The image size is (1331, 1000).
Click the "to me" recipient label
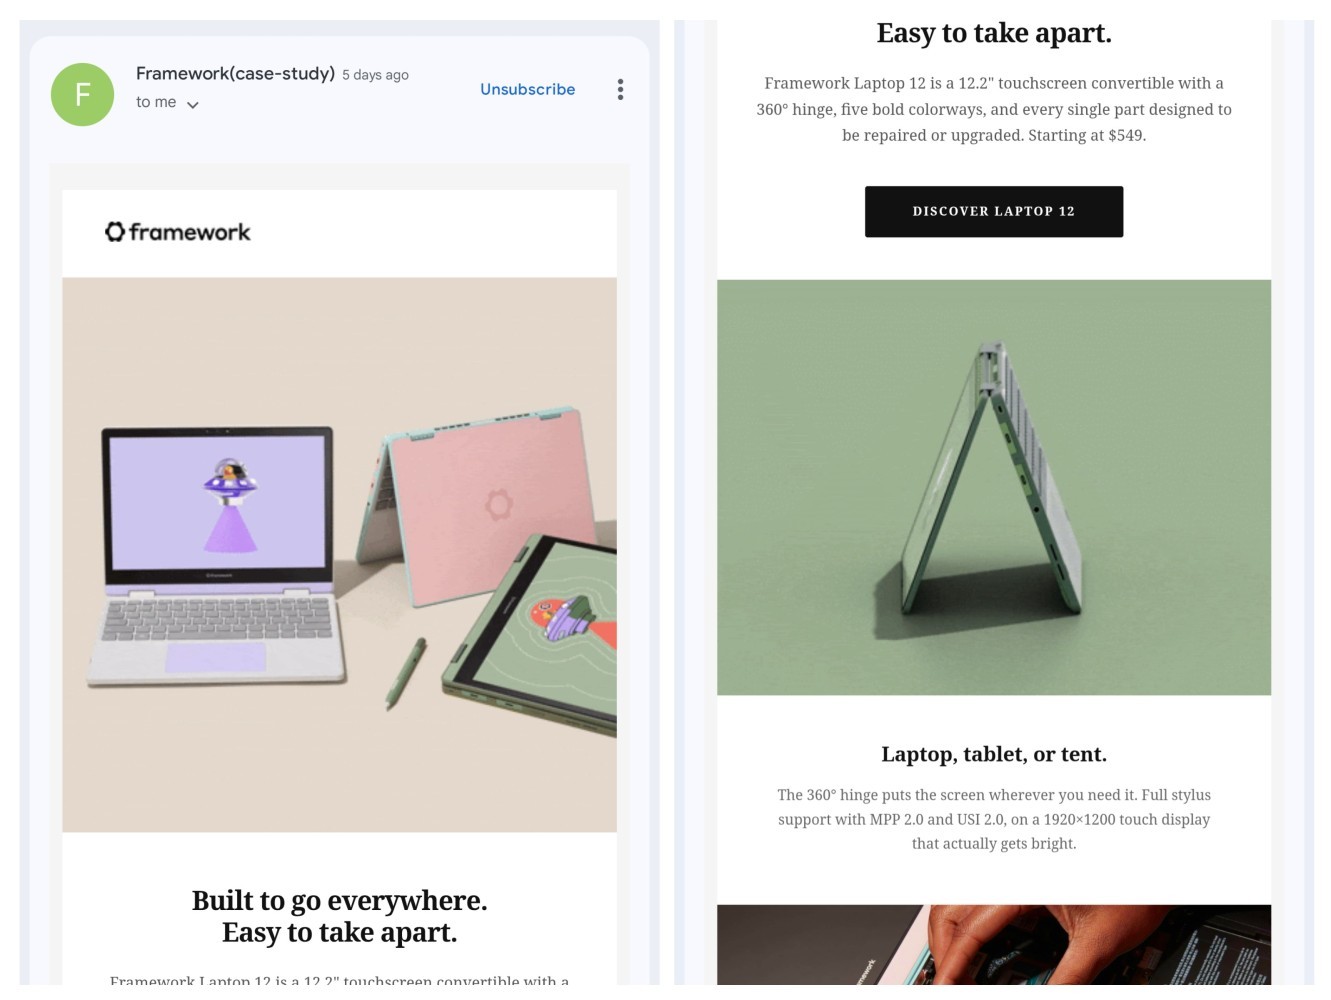pyautogui.click(x=156, y=102)
